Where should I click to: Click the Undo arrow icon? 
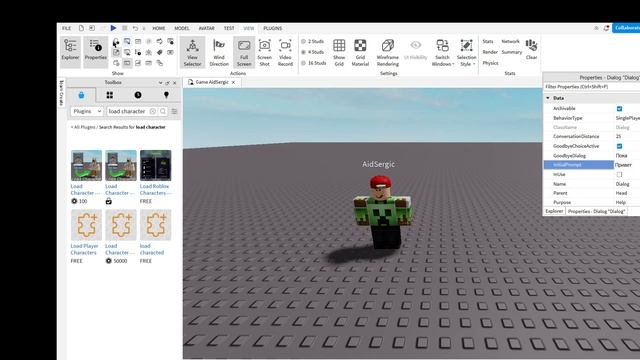[x=135, y=28]
